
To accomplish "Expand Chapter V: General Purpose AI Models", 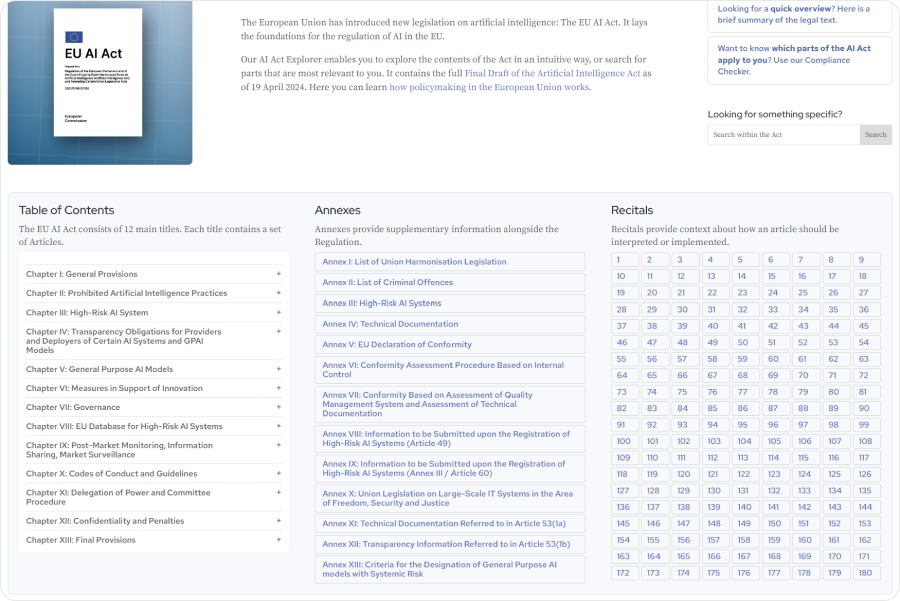I will pos(153,369).
